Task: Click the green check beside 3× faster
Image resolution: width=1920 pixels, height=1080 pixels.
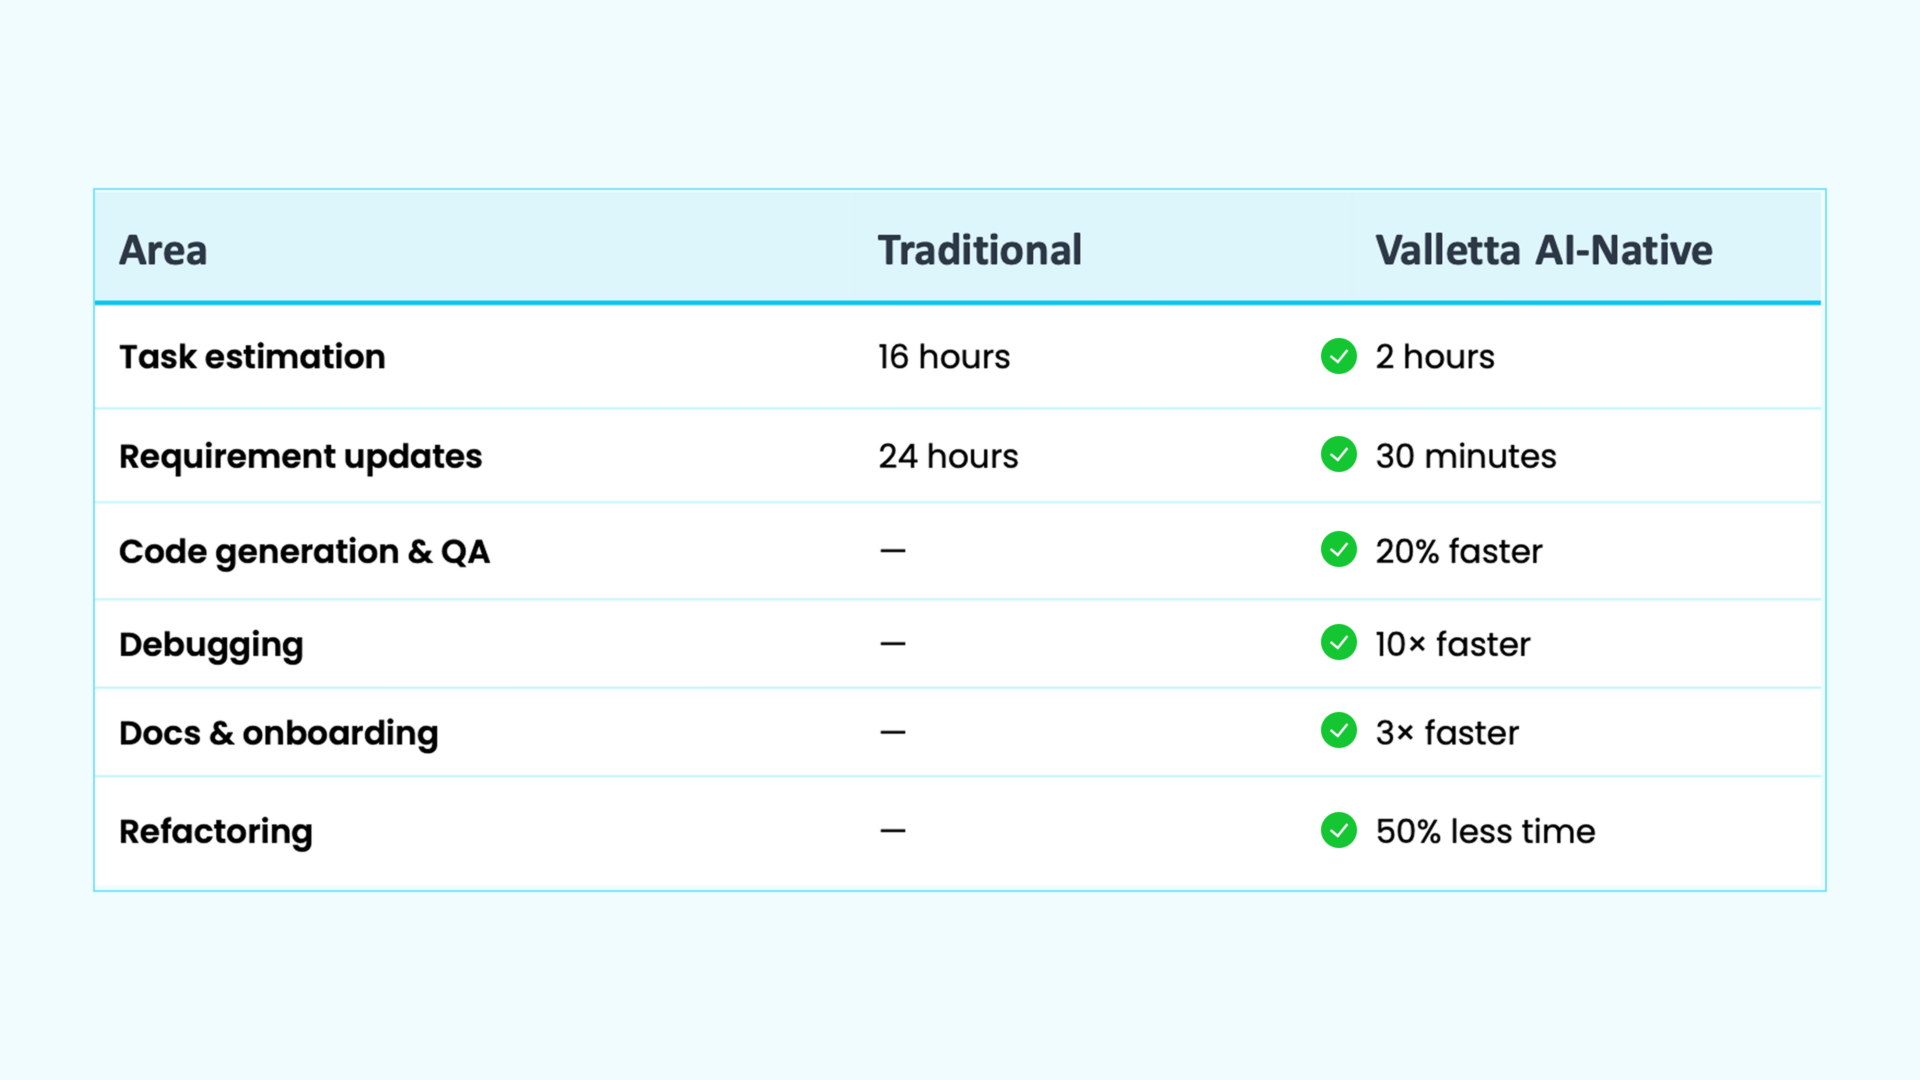Action: pyautogui.click(x=1338, y=731)
